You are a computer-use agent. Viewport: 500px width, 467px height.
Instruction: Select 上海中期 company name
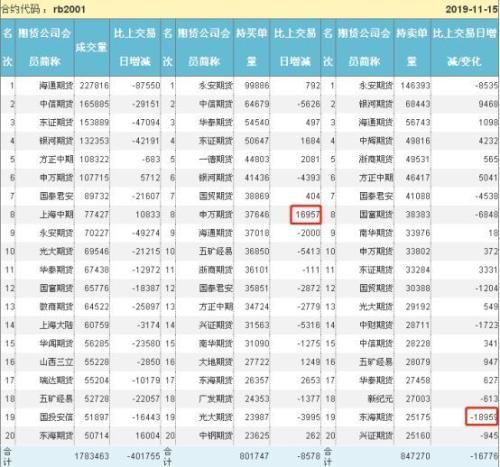(56, 214)
